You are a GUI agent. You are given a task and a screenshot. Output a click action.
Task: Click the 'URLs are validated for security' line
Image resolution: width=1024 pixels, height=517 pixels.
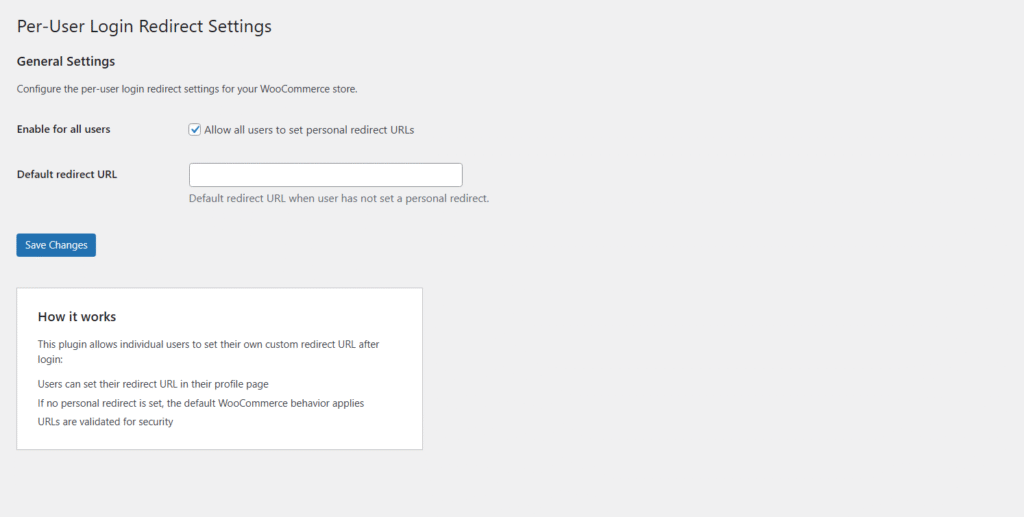point(105,422)
